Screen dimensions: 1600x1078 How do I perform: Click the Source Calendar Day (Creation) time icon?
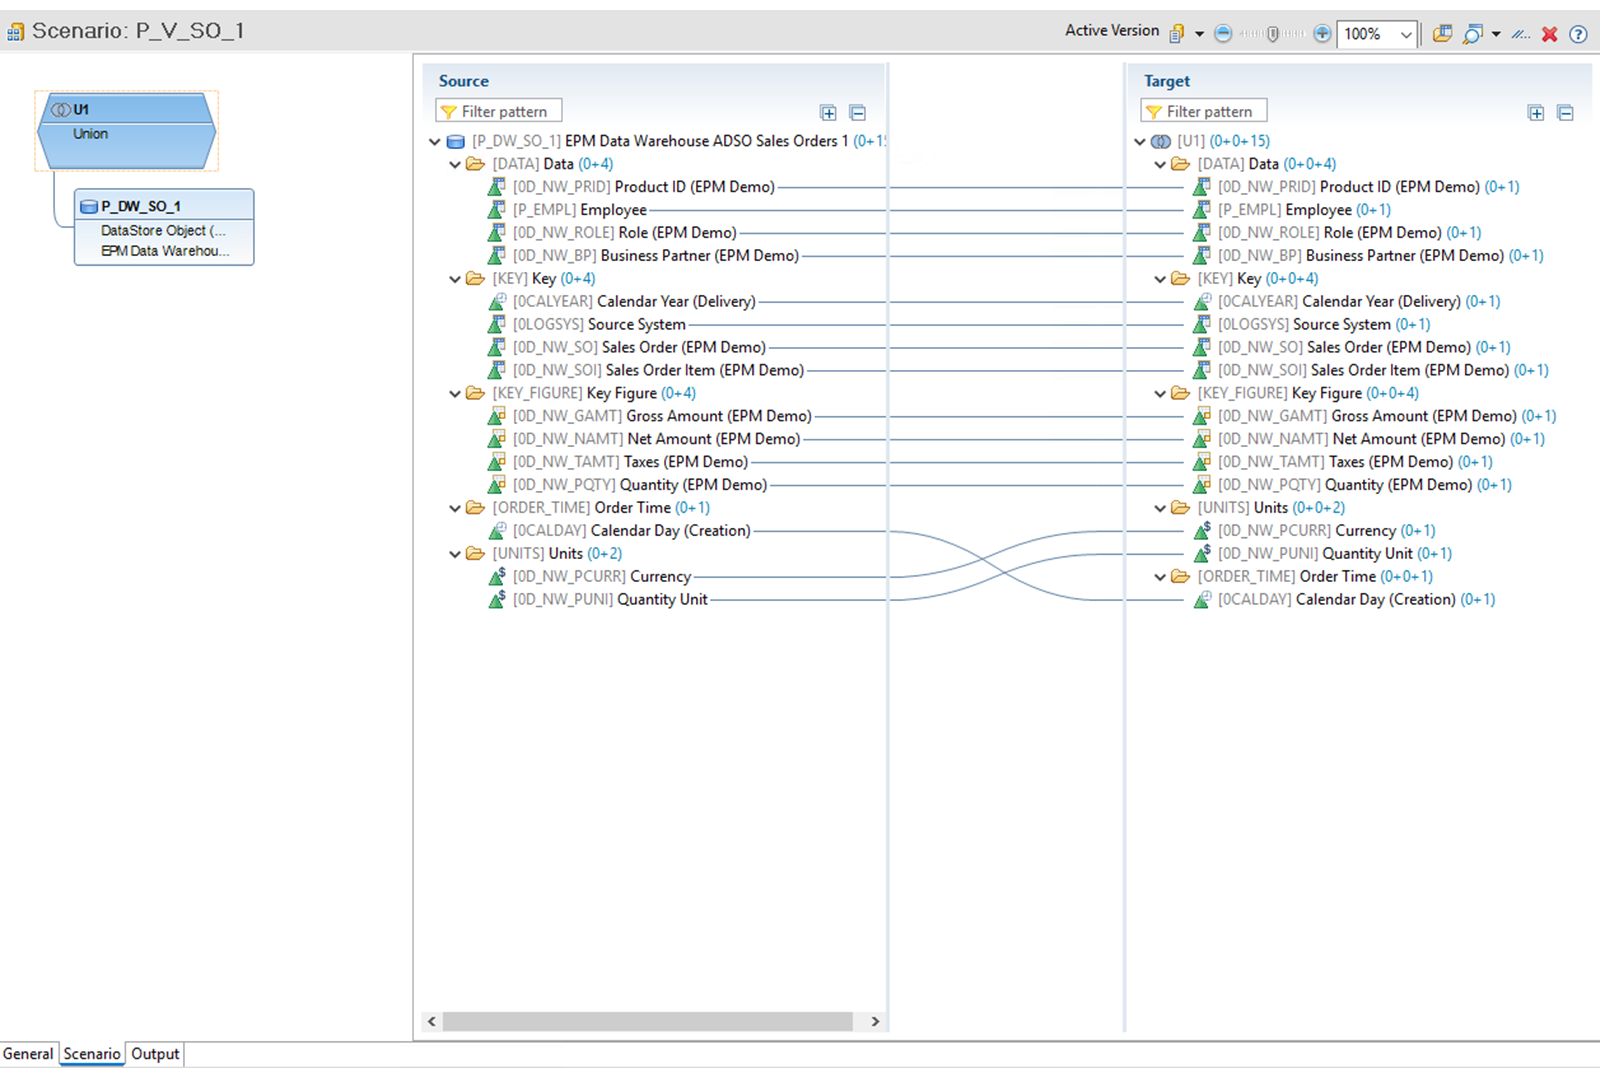click(496, 531)
